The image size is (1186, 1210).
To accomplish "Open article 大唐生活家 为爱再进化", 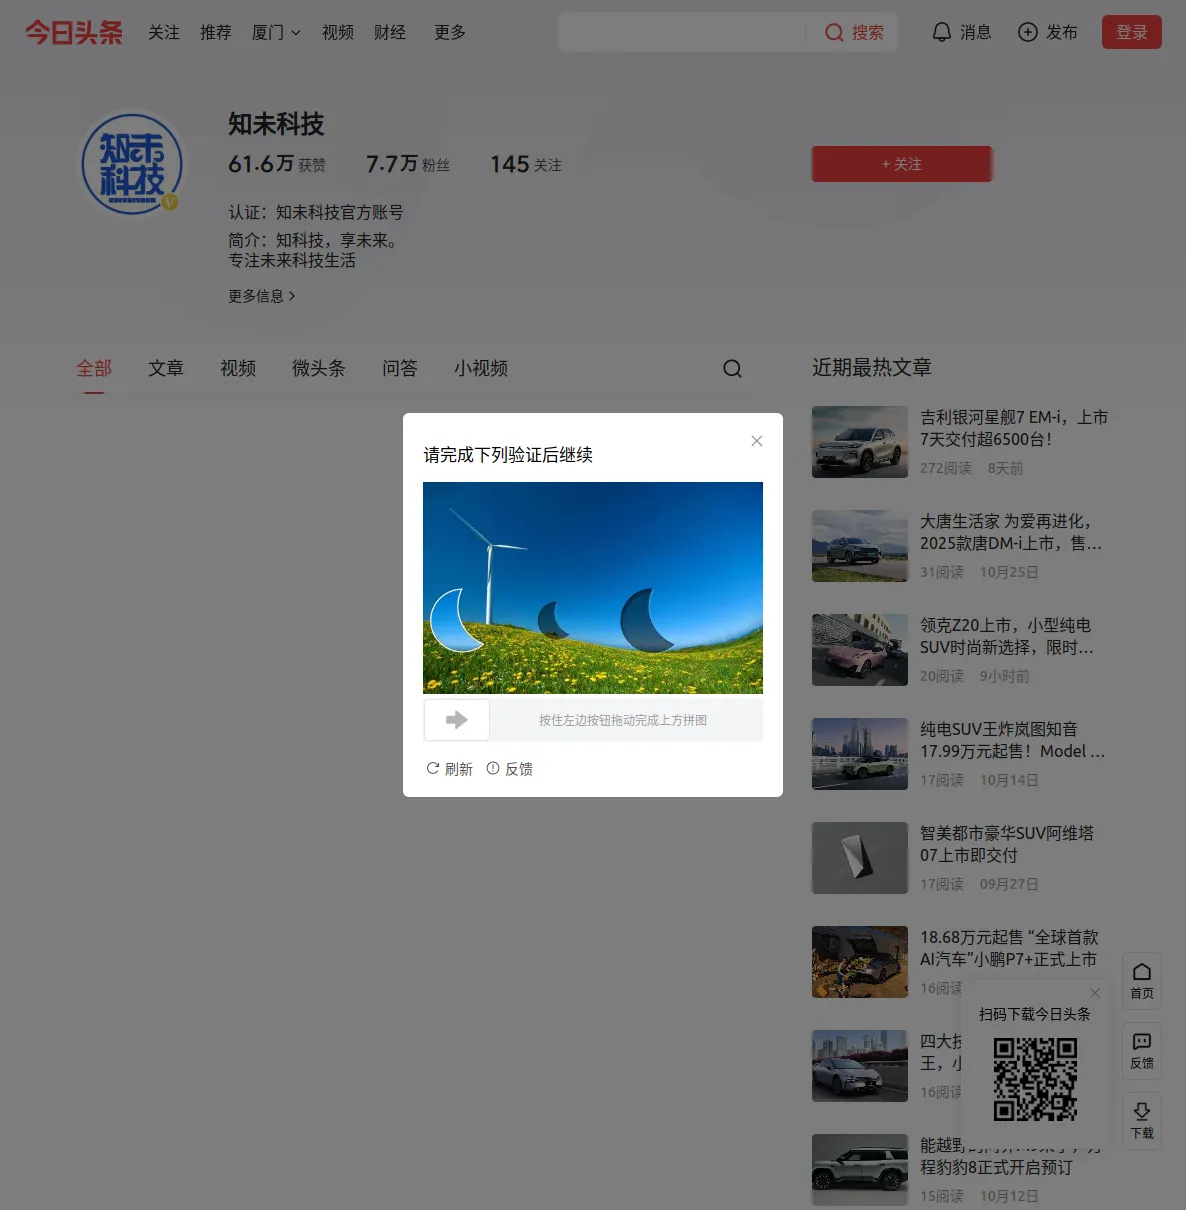I will point(1011,532).
